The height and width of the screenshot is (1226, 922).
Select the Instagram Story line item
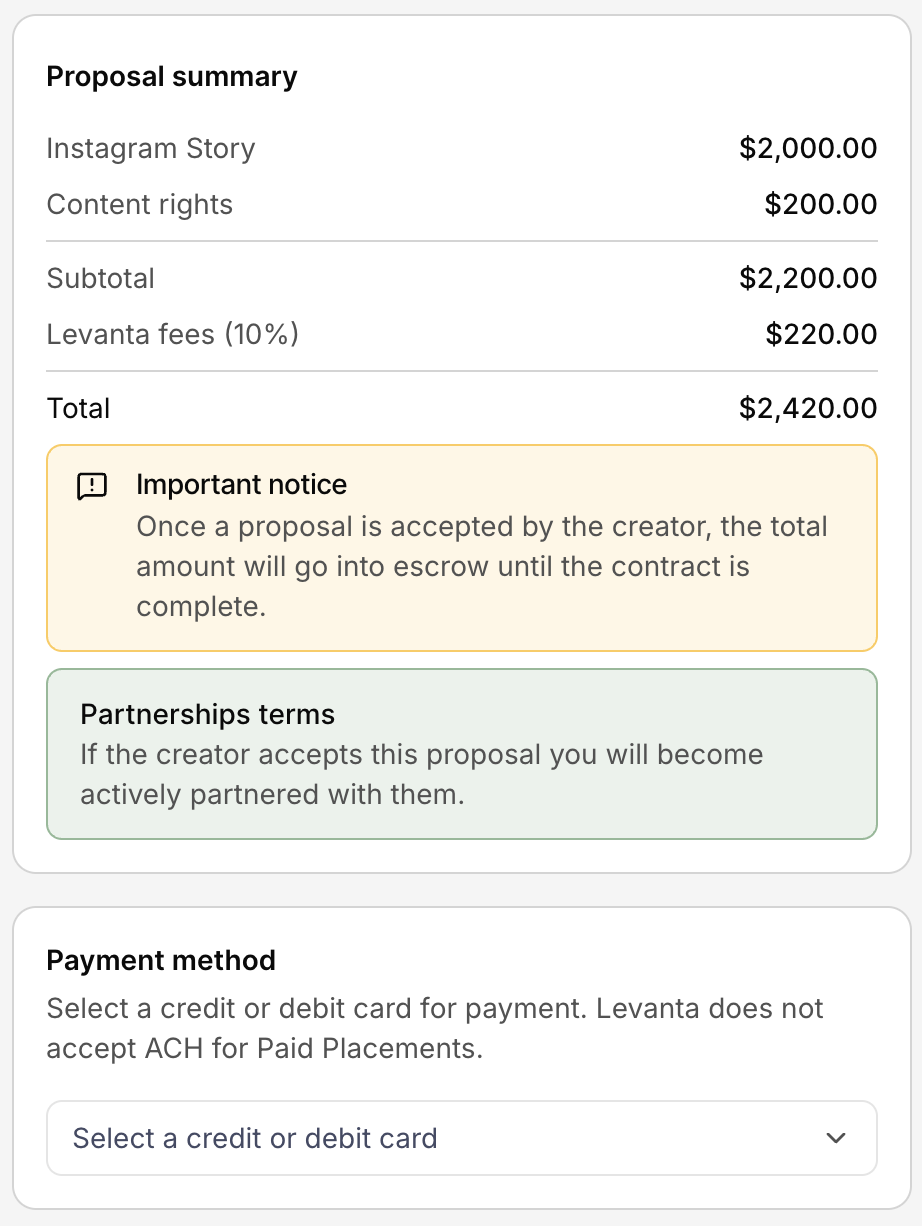click(x=151, y=149)
